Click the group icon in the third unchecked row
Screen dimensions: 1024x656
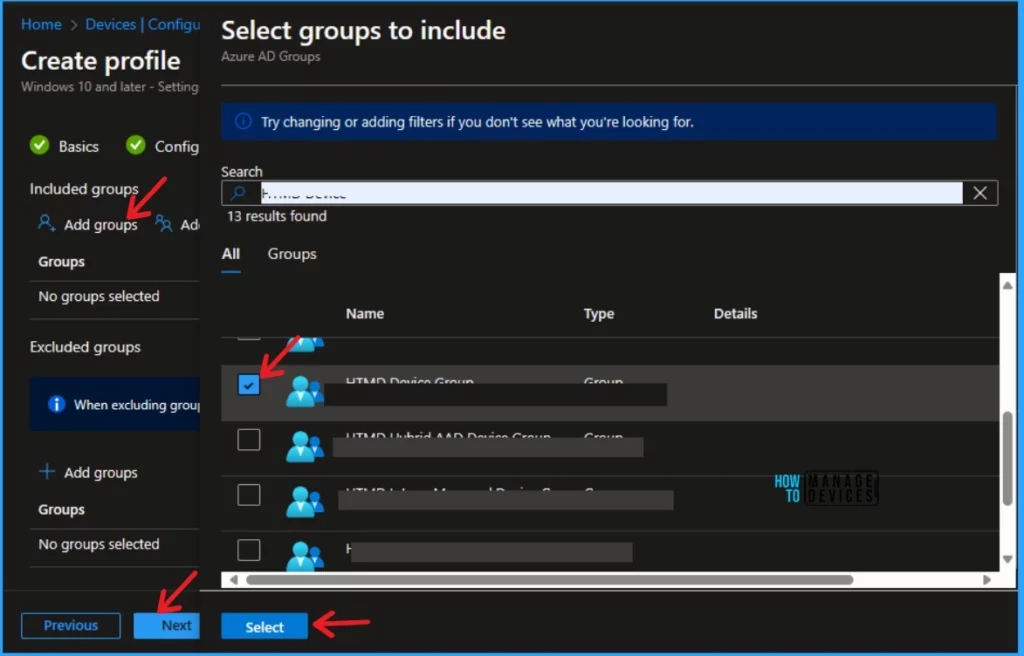[x=304, y=502]
